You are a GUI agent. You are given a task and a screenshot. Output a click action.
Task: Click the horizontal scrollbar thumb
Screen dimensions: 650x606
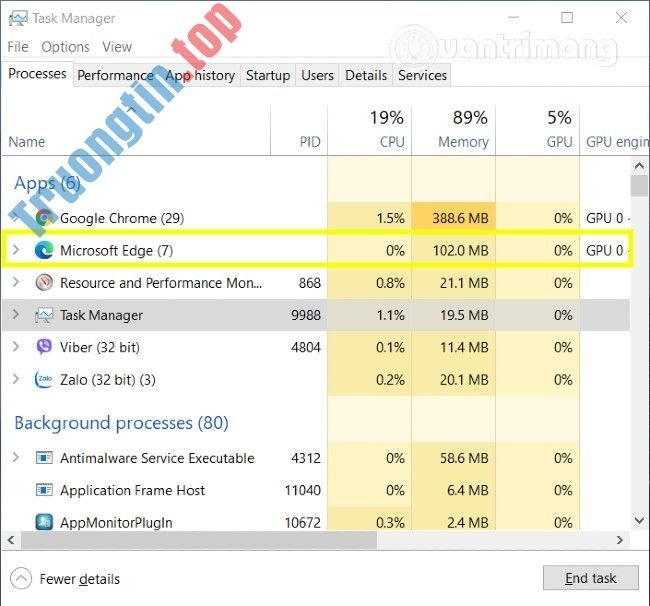click(199, 540)
